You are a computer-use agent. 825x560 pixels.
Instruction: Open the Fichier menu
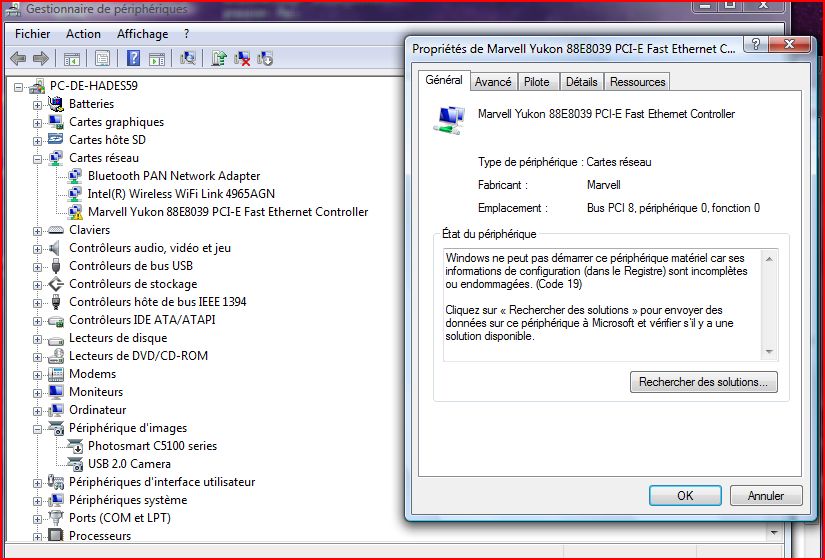[x=33, y=34]
